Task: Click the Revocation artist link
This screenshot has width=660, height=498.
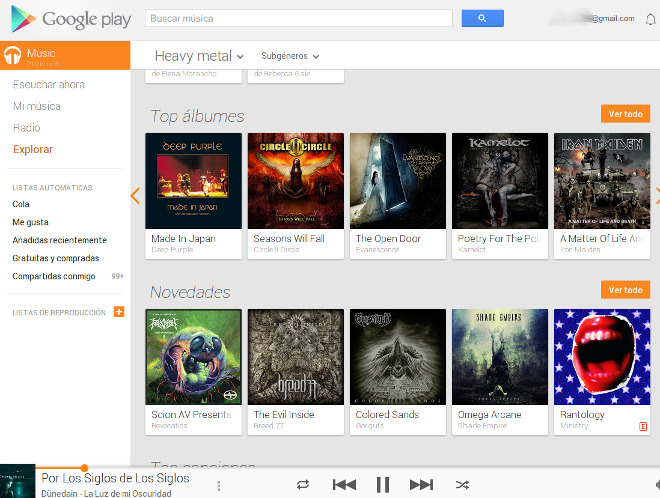Action: click(169, 426)
